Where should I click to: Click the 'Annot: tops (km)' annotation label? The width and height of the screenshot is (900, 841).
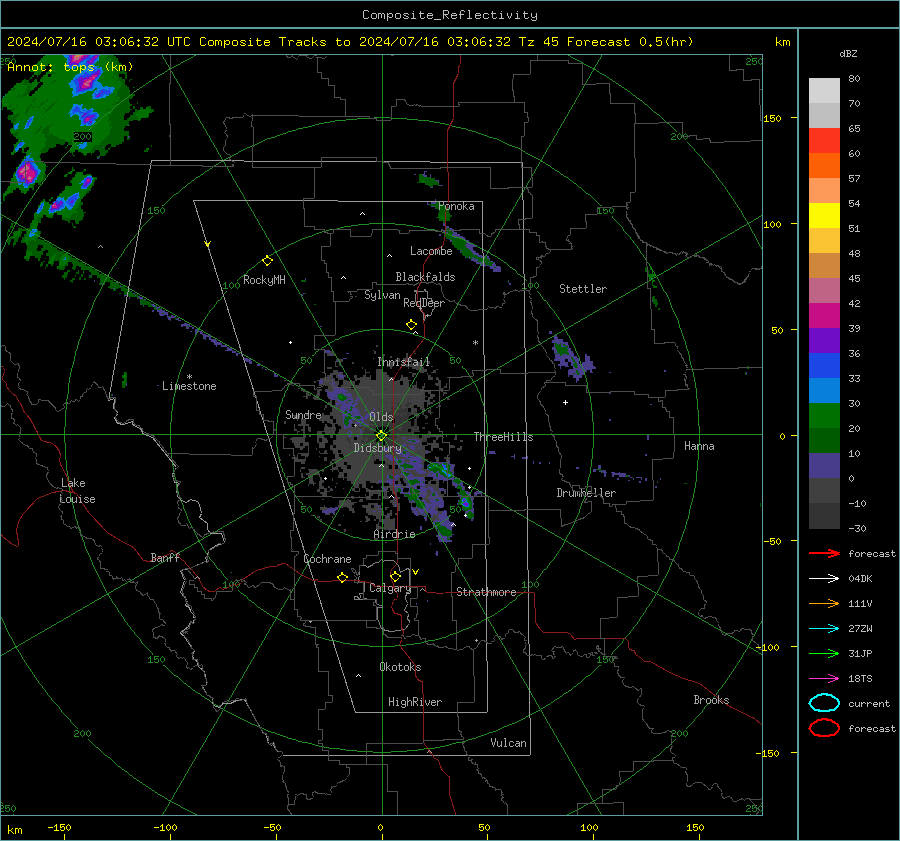click(70, 67)
